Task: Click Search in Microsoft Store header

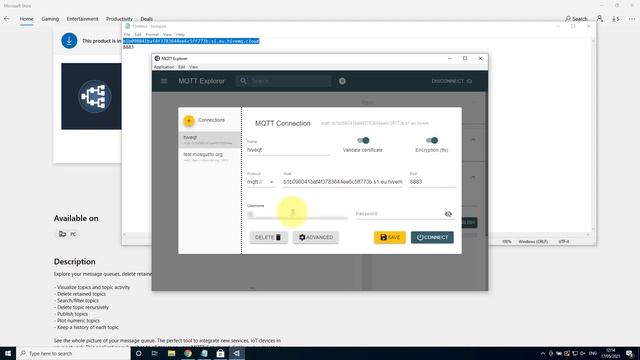Action: (576, 19)
